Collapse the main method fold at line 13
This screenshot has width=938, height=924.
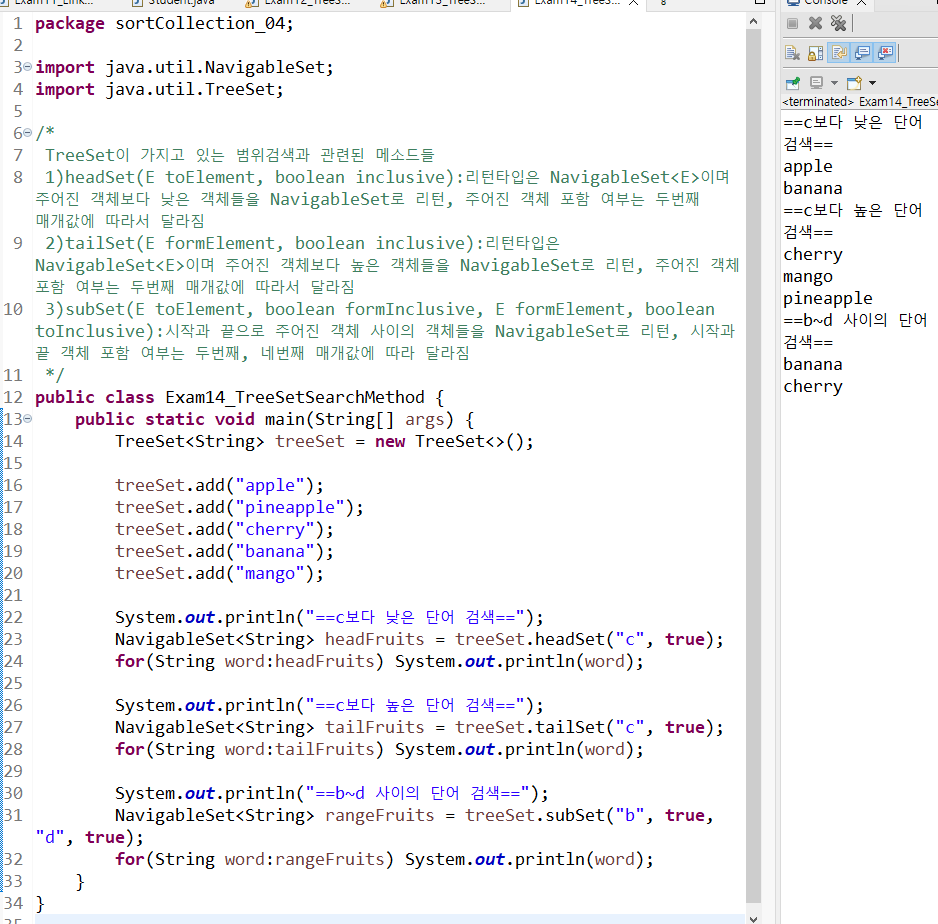[27, 419]
